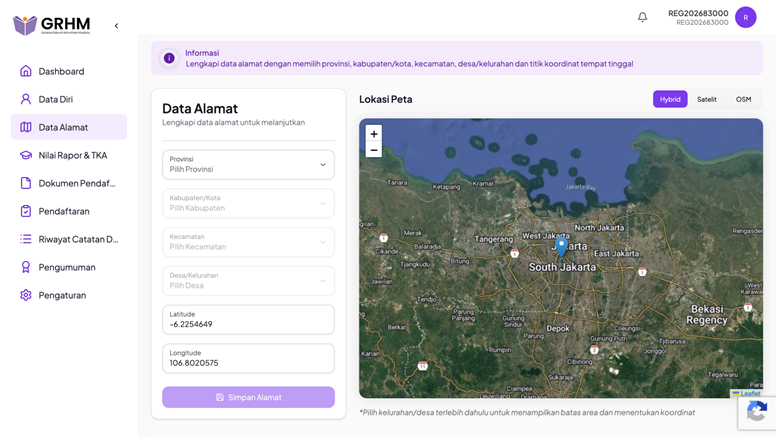Viewport: 776px width, 437px height.
Task: Click the REG202683000 username text
Action: [x=698, y=13]
